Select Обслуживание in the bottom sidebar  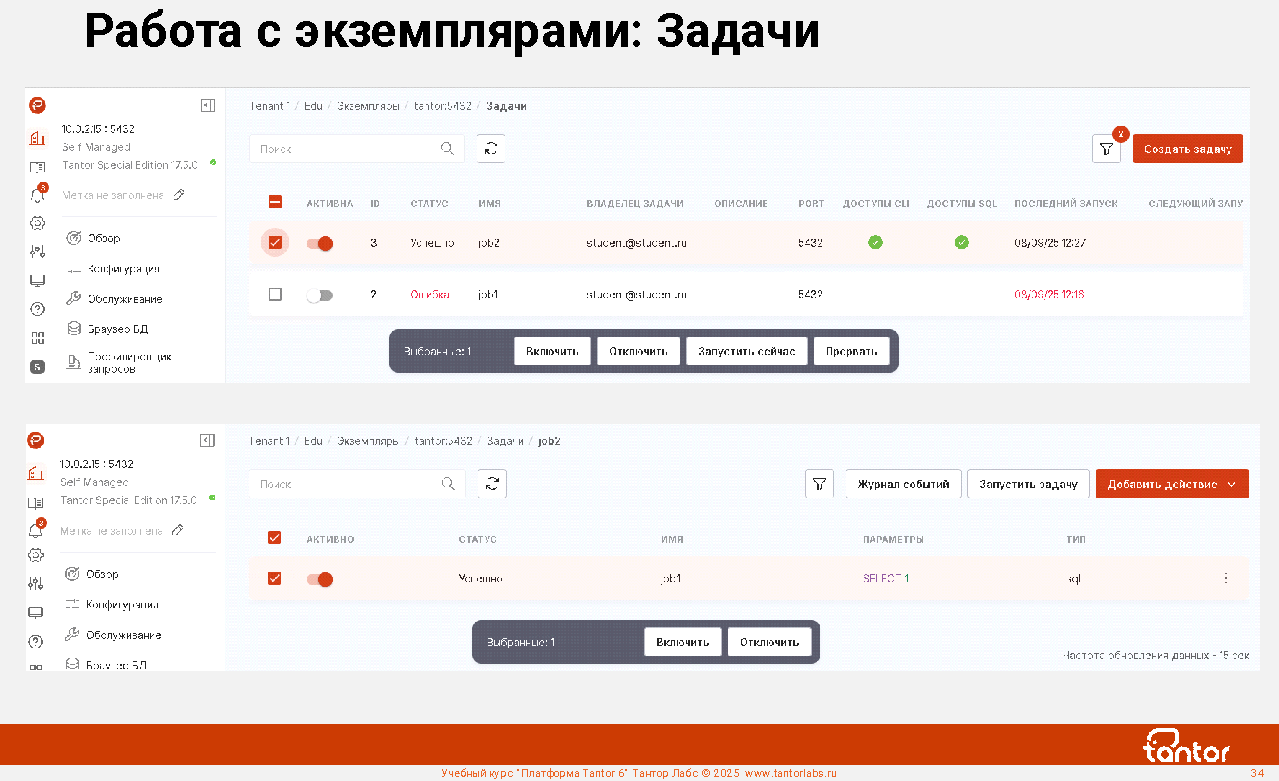click(123, 635)
